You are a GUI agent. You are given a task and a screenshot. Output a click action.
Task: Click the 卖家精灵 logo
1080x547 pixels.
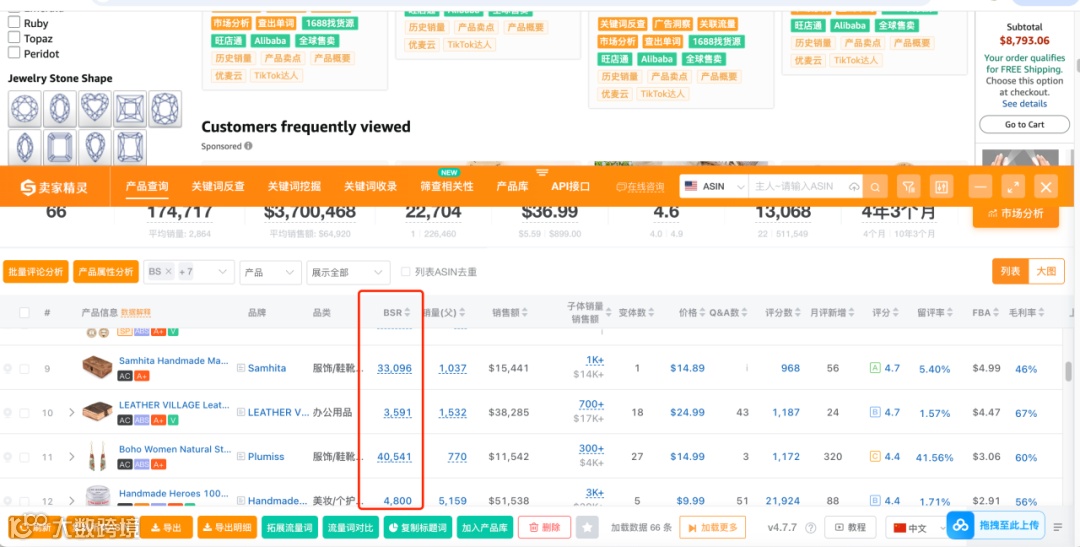(x=54, y=187)
